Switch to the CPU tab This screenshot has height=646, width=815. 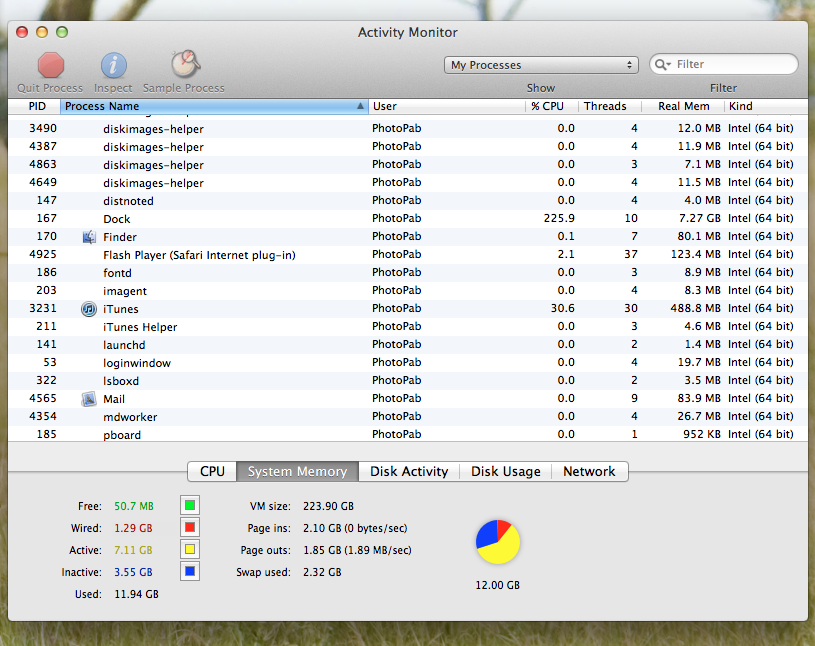212,471
